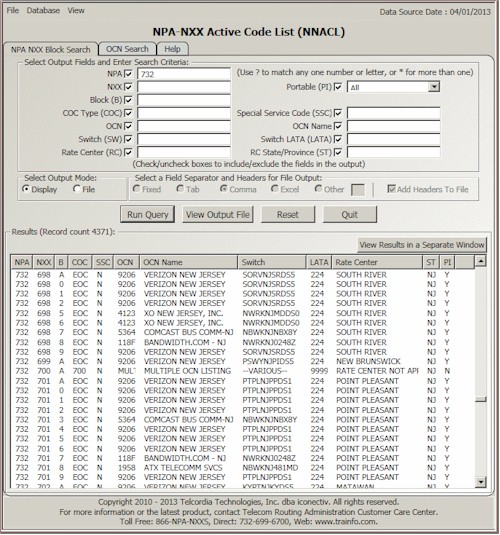Sort results by NPA column header

(x=22, y=262)
